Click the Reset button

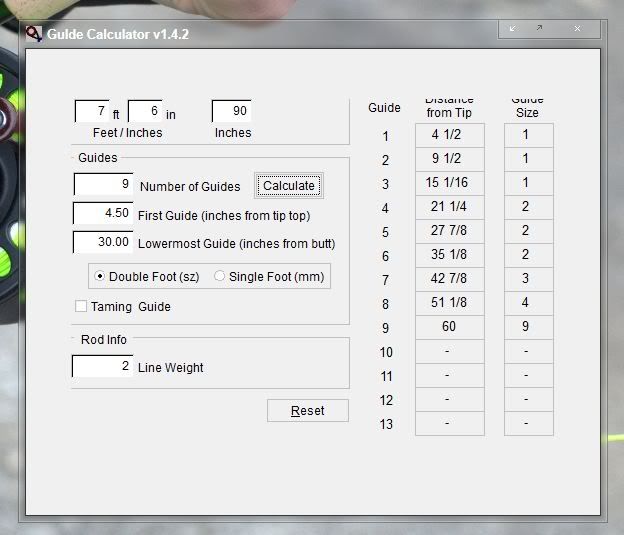(308, 410)
